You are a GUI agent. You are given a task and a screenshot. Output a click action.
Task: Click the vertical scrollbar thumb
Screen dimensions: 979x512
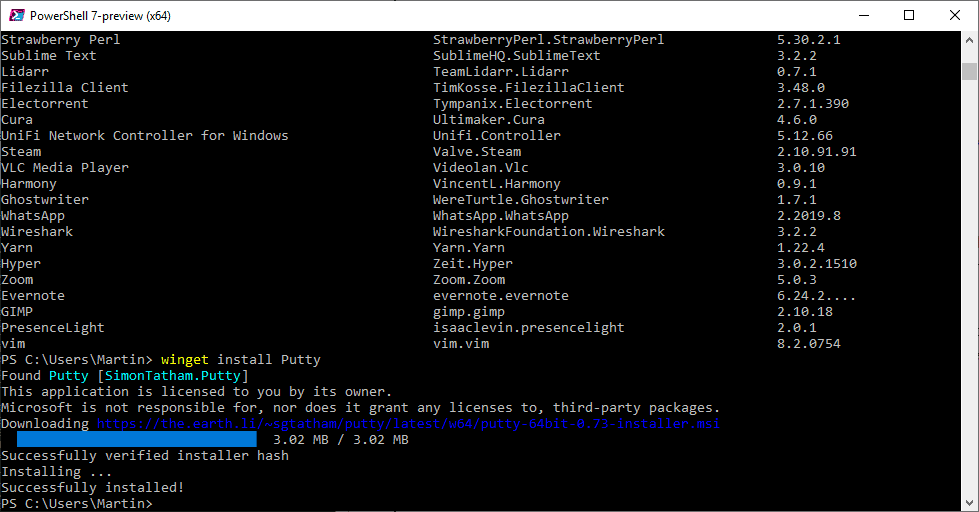tap(969, 71)
